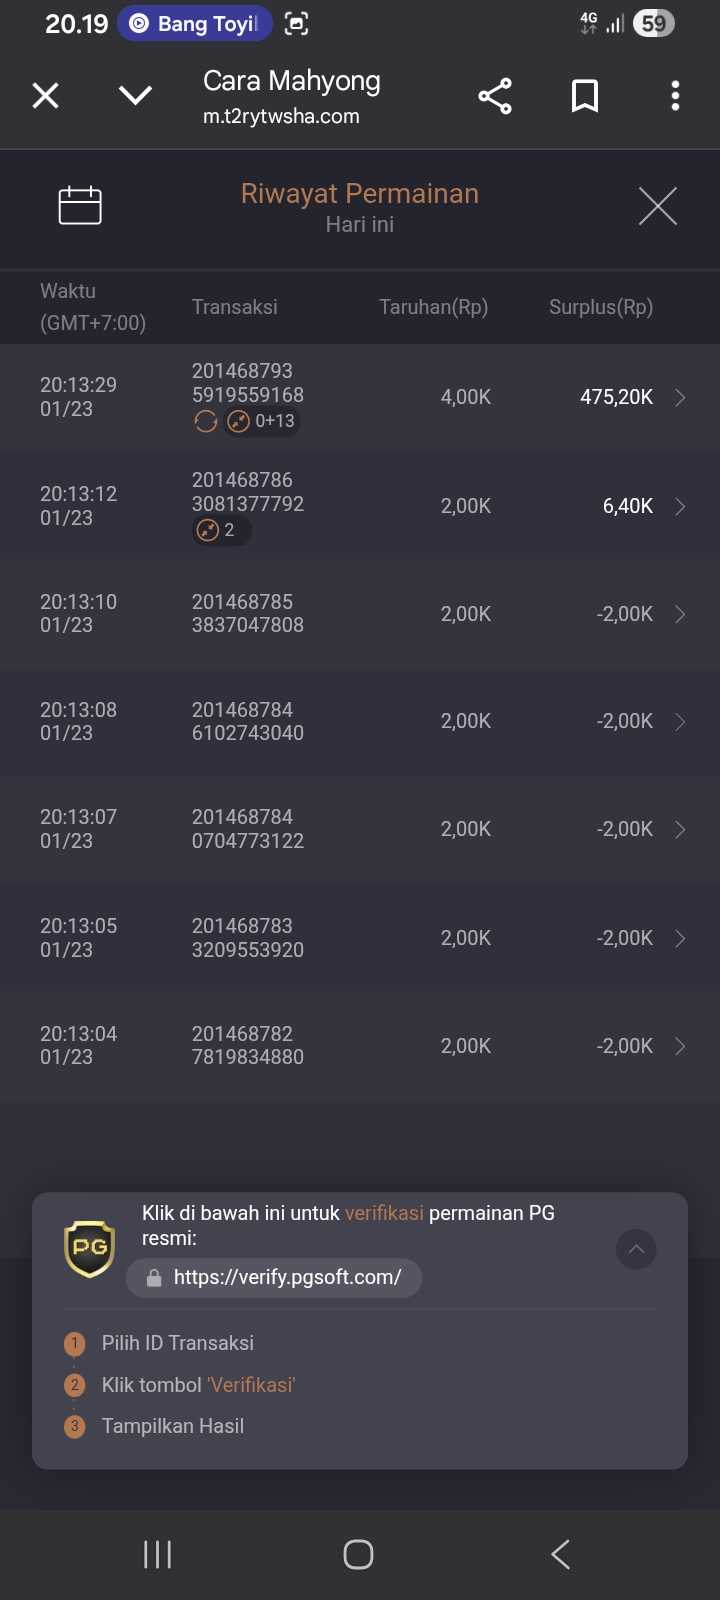This screenshot has width=720, height=1600.
Task: Tap the orange 'verifikasi' link text
Action: [384, 1213]
